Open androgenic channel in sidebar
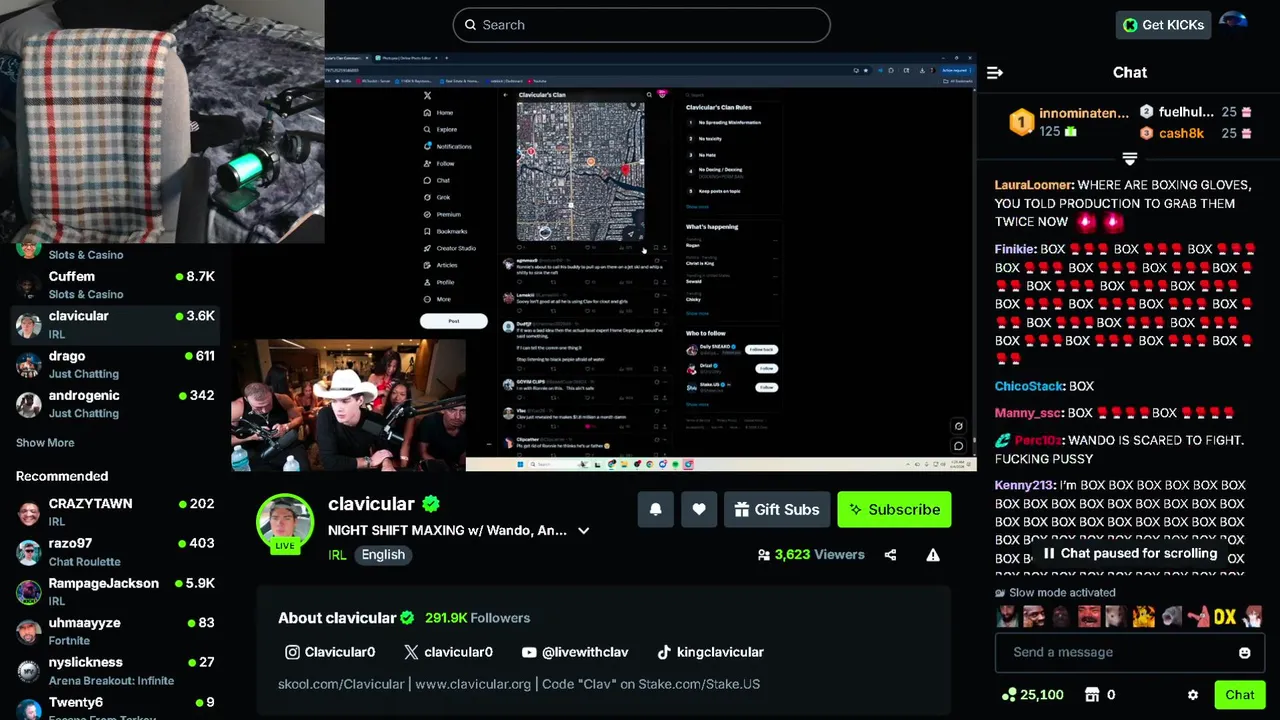Screen dimensions: 1280x720 click(116, 403)
